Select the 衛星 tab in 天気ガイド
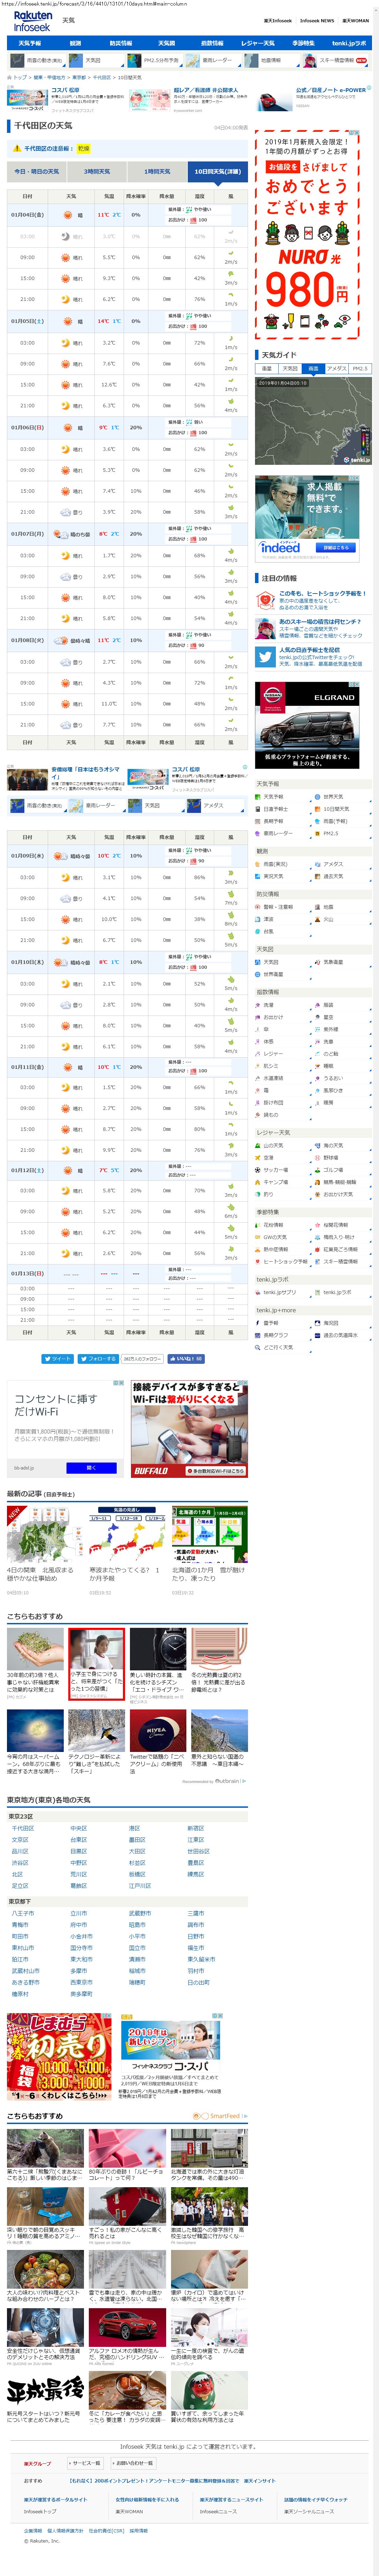 tap(267, 369)
